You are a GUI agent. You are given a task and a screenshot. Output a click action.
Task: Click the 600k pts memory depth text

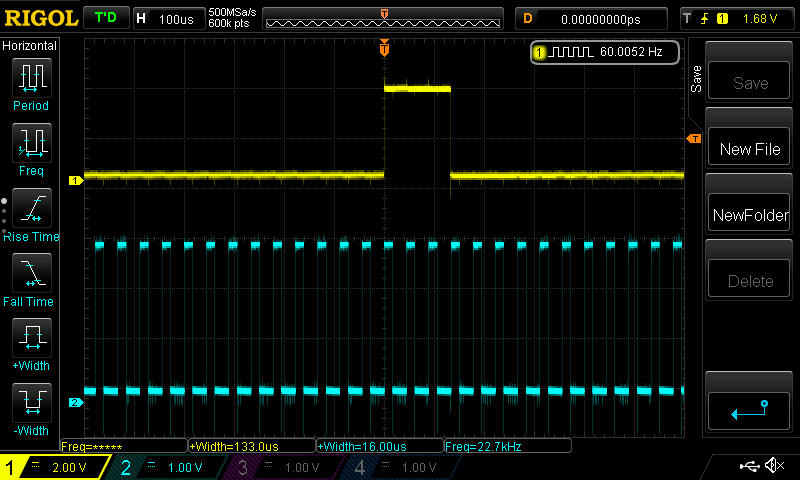pos(229,23)
